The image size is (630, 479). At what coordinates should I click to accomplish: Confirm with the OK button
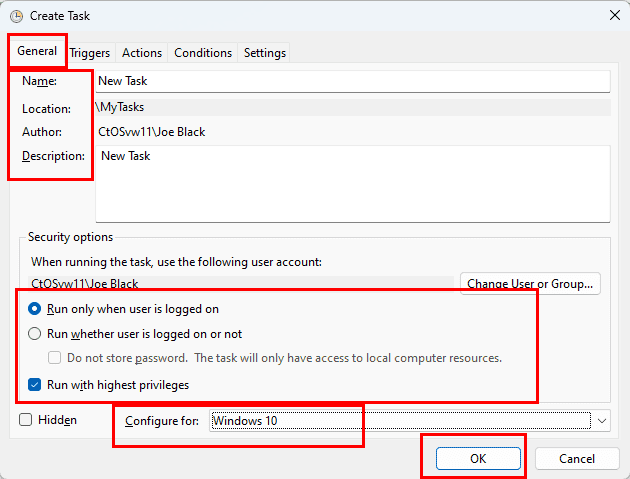point(478,459)
